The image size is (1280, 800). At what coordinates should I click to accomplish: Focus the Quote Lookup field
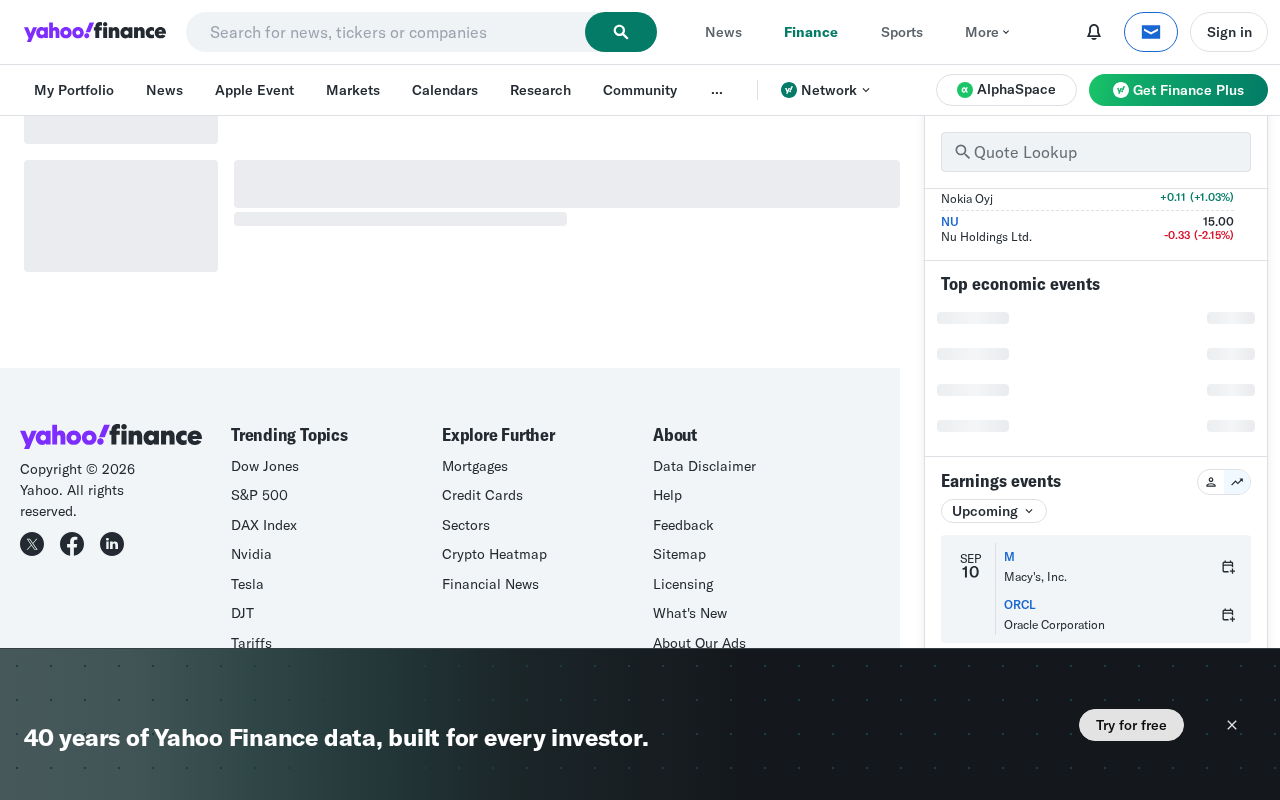click(x=1096, y=152)
